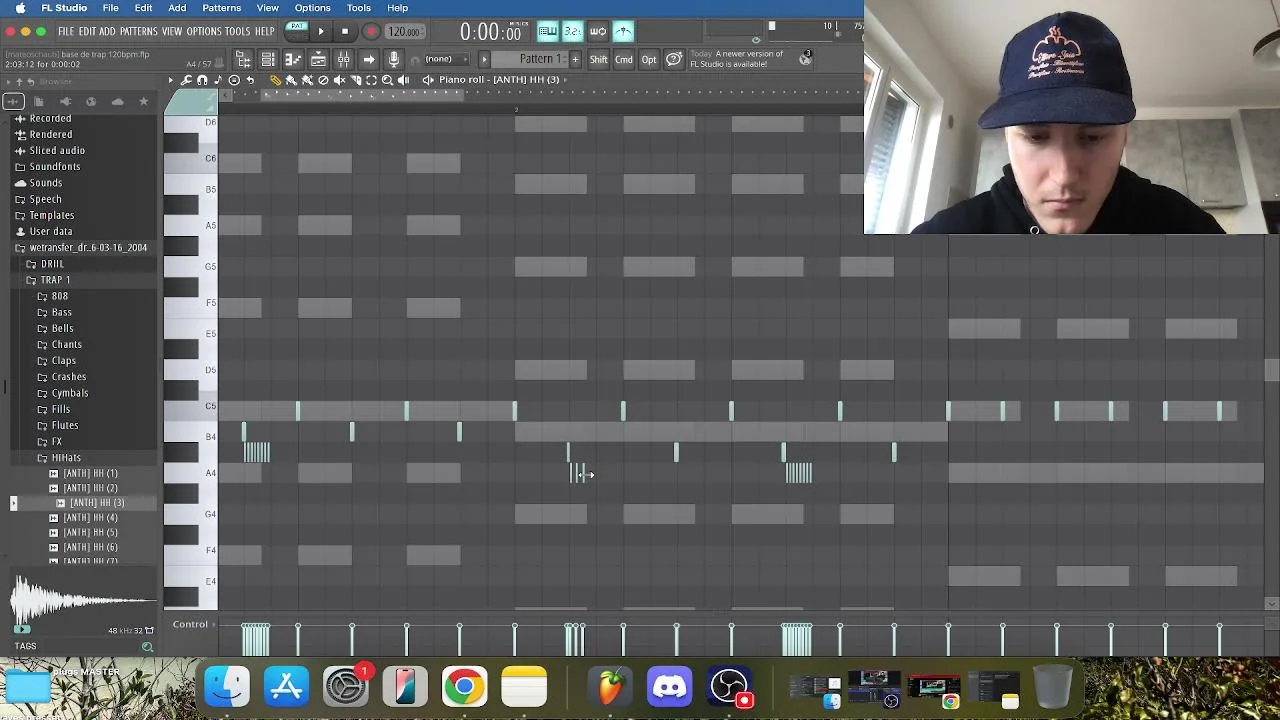Click the sample waveform preview
The height and width of the screenshot is (720, 1280).
coord(83,599)
